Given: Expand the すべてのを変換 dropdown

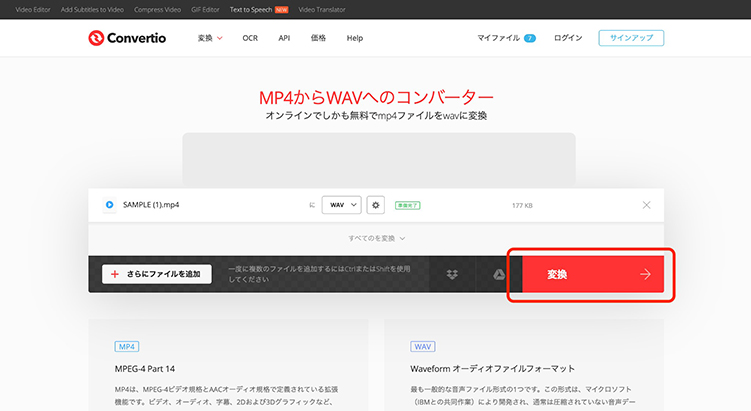Looking at the screenshot, I should coord(376,238).
